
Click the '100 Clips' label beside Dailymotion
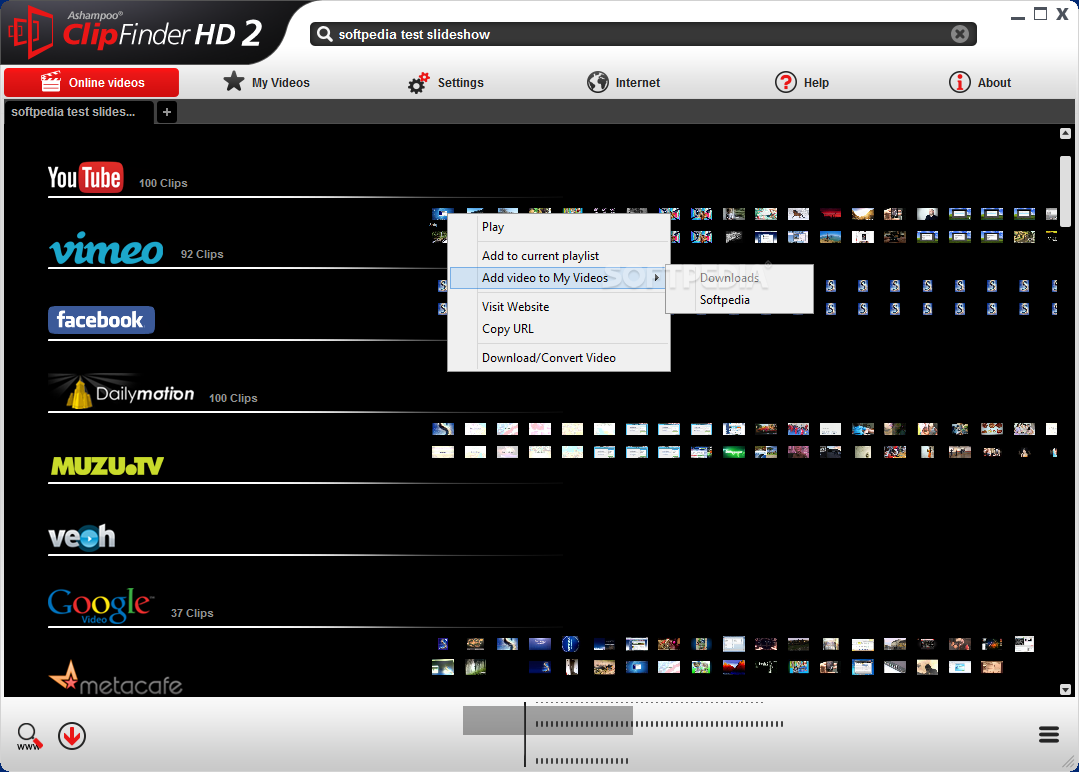point(233,398)
